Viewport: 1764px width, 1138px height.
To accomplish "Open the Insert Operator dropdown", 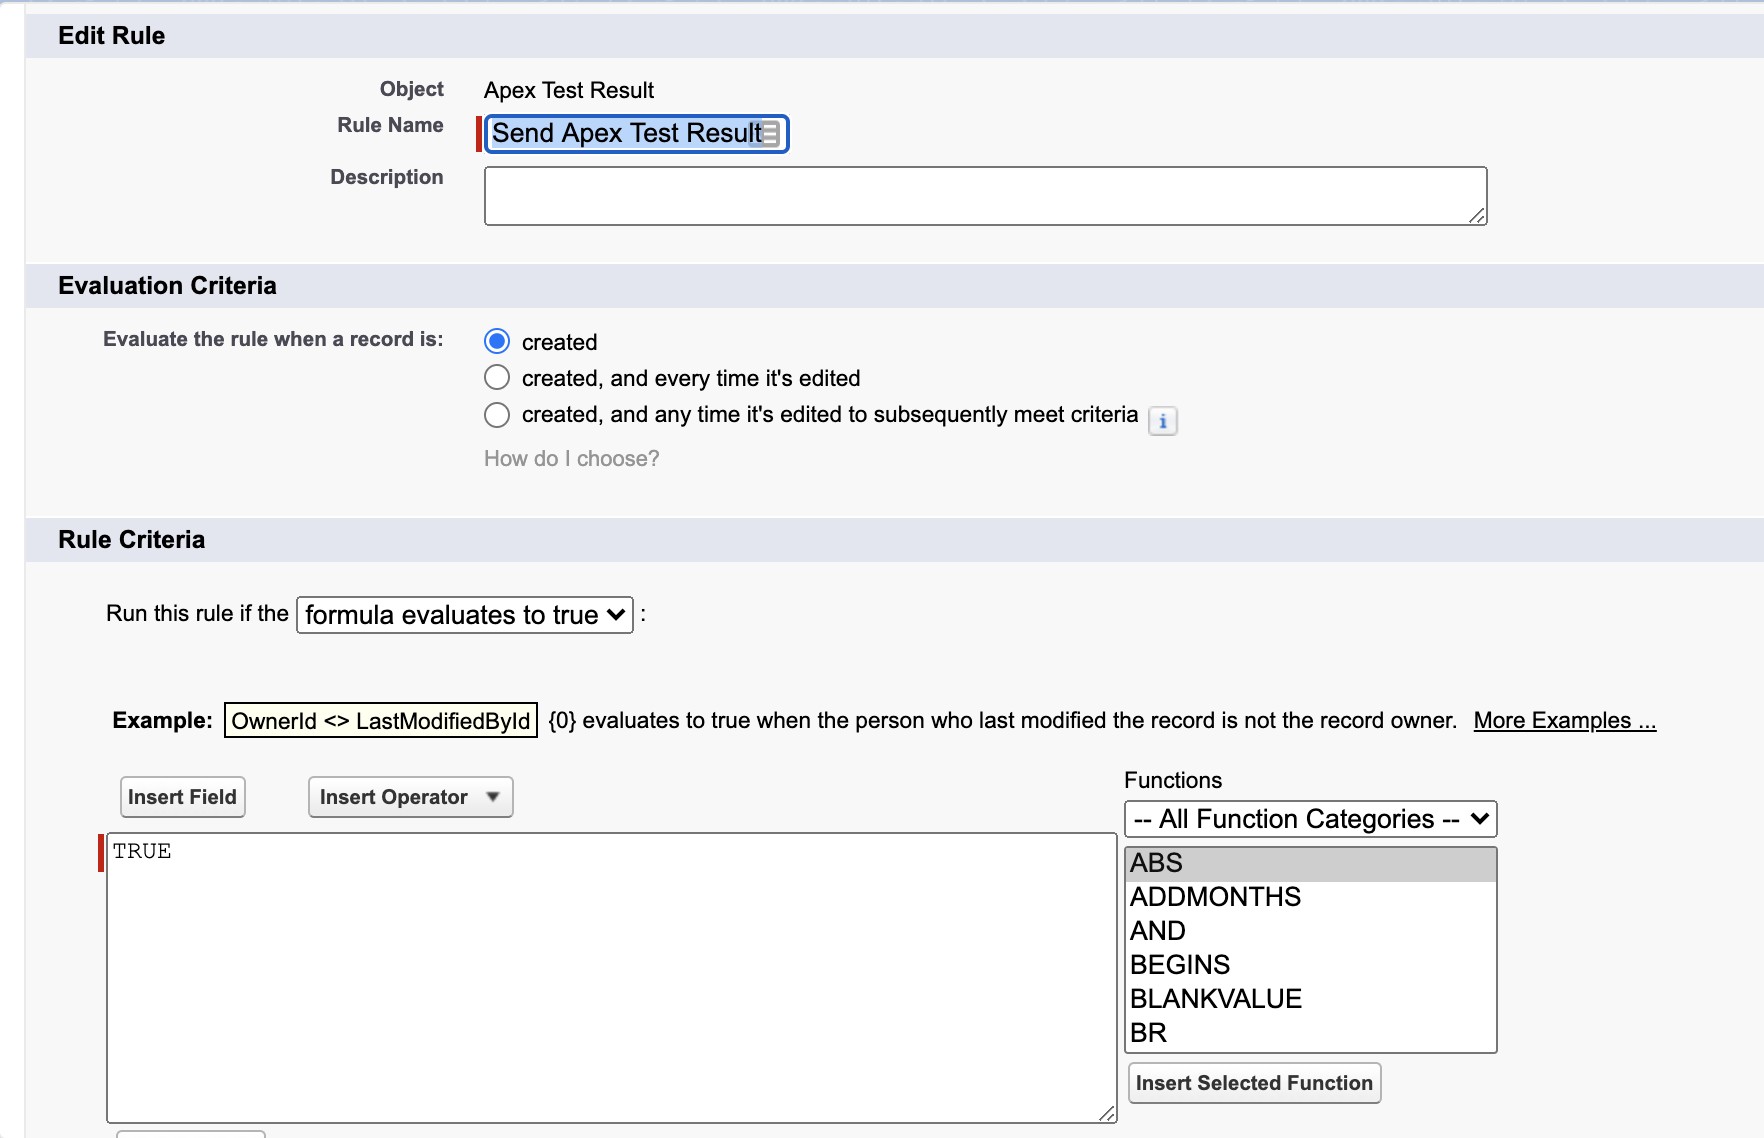I will pos(410,797).
